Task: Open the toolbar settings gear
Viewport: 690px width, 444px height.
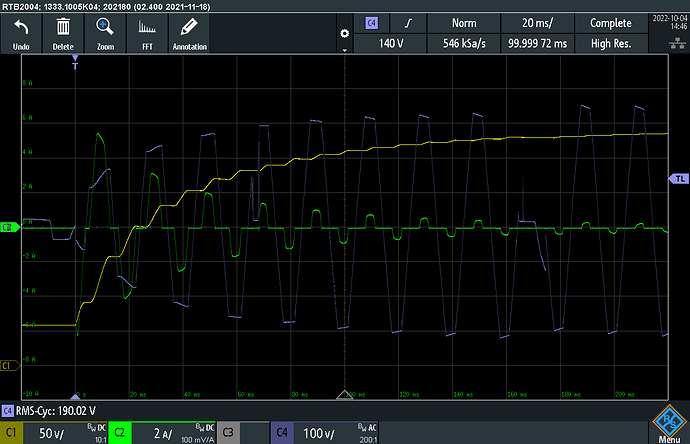Action: tap(345, 33)
